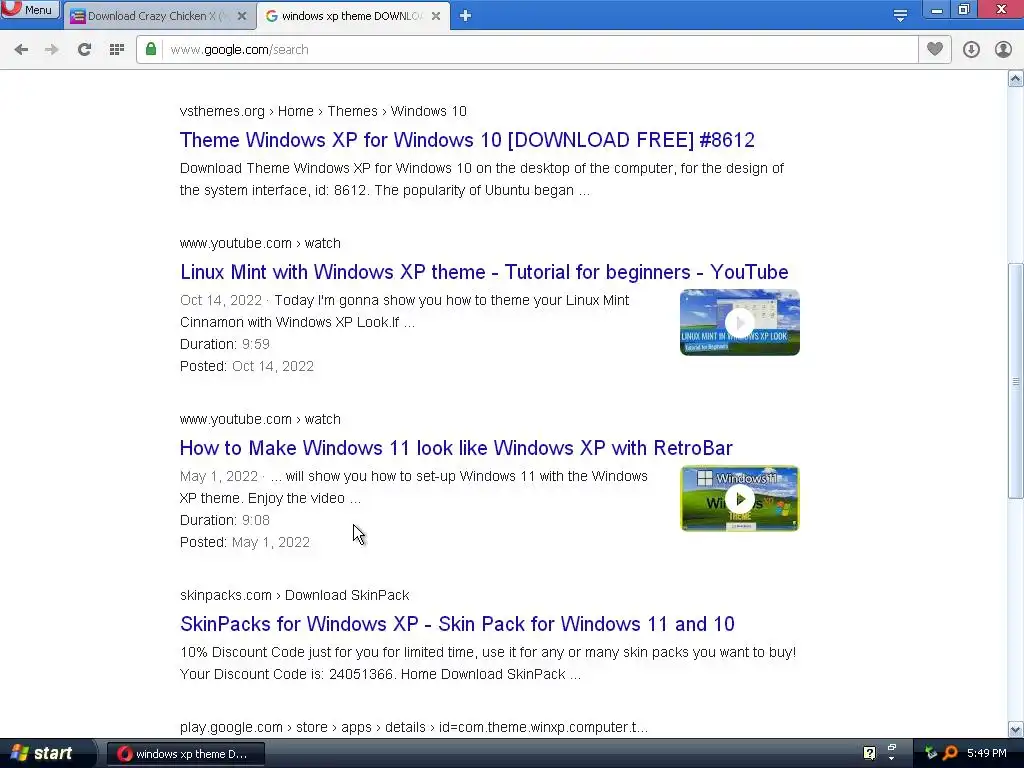Viewport: 1024px width, 768px height.
Task: Click the 5:49 PM system clock
Action: point(987,753)
